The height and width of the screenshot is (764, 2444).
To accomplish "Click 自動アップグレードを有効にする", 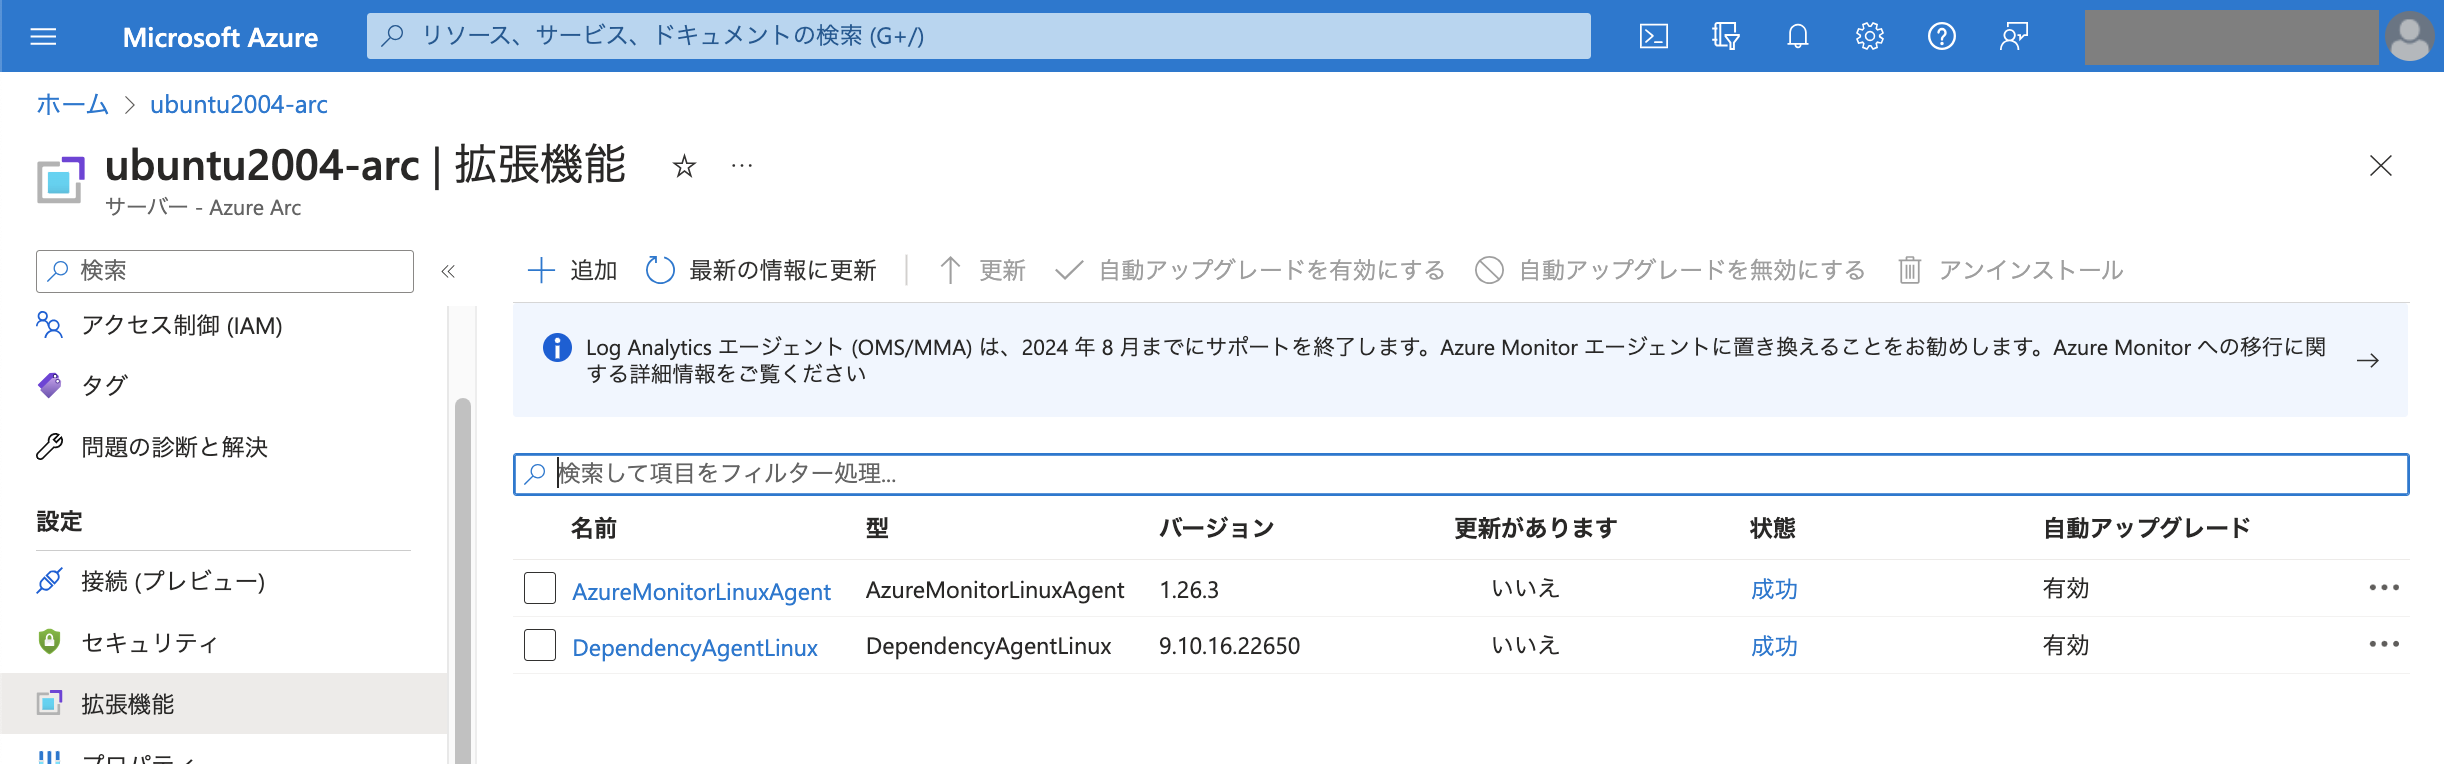I will coord(1250,270).
